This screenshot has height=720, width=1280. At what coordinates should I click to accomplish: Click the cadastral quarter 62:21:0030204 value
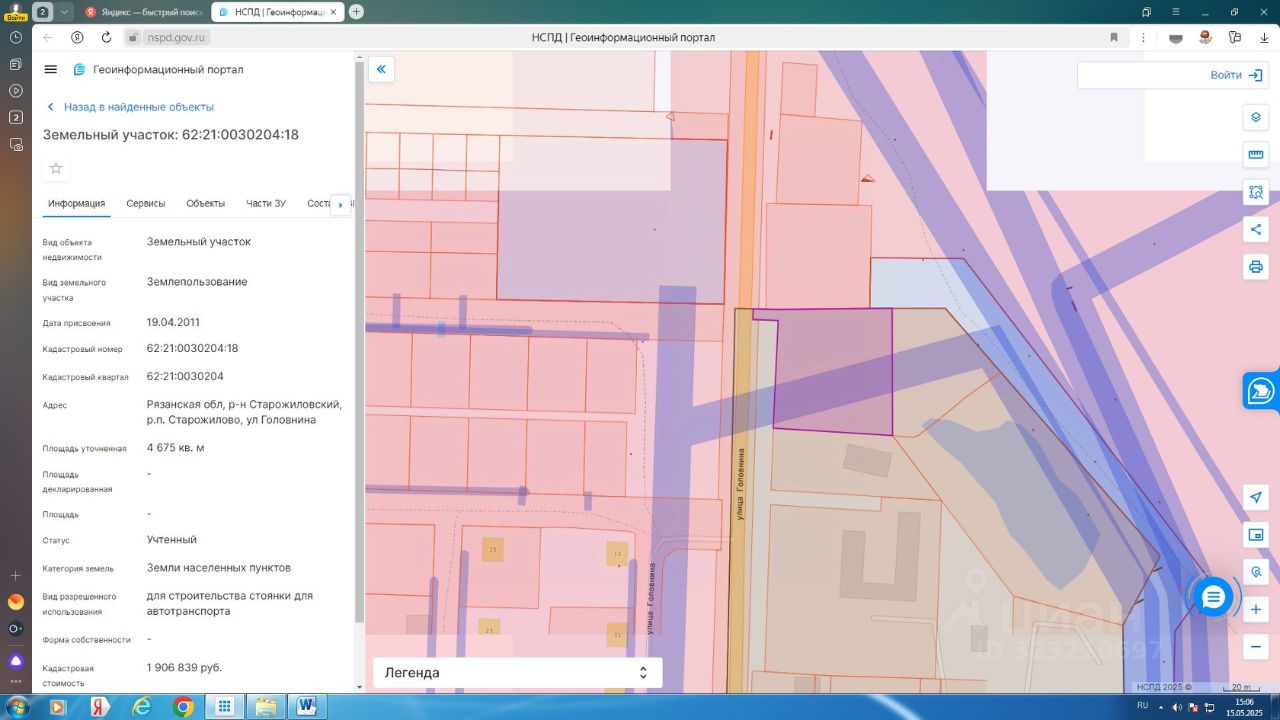tap(185, 376)
